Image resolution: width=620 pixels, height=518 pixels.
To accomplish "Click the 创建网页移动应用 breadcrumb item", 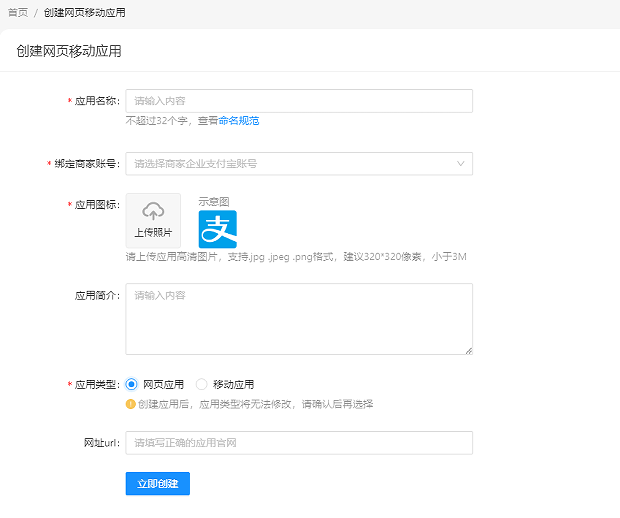I will (x=85, y=12).
